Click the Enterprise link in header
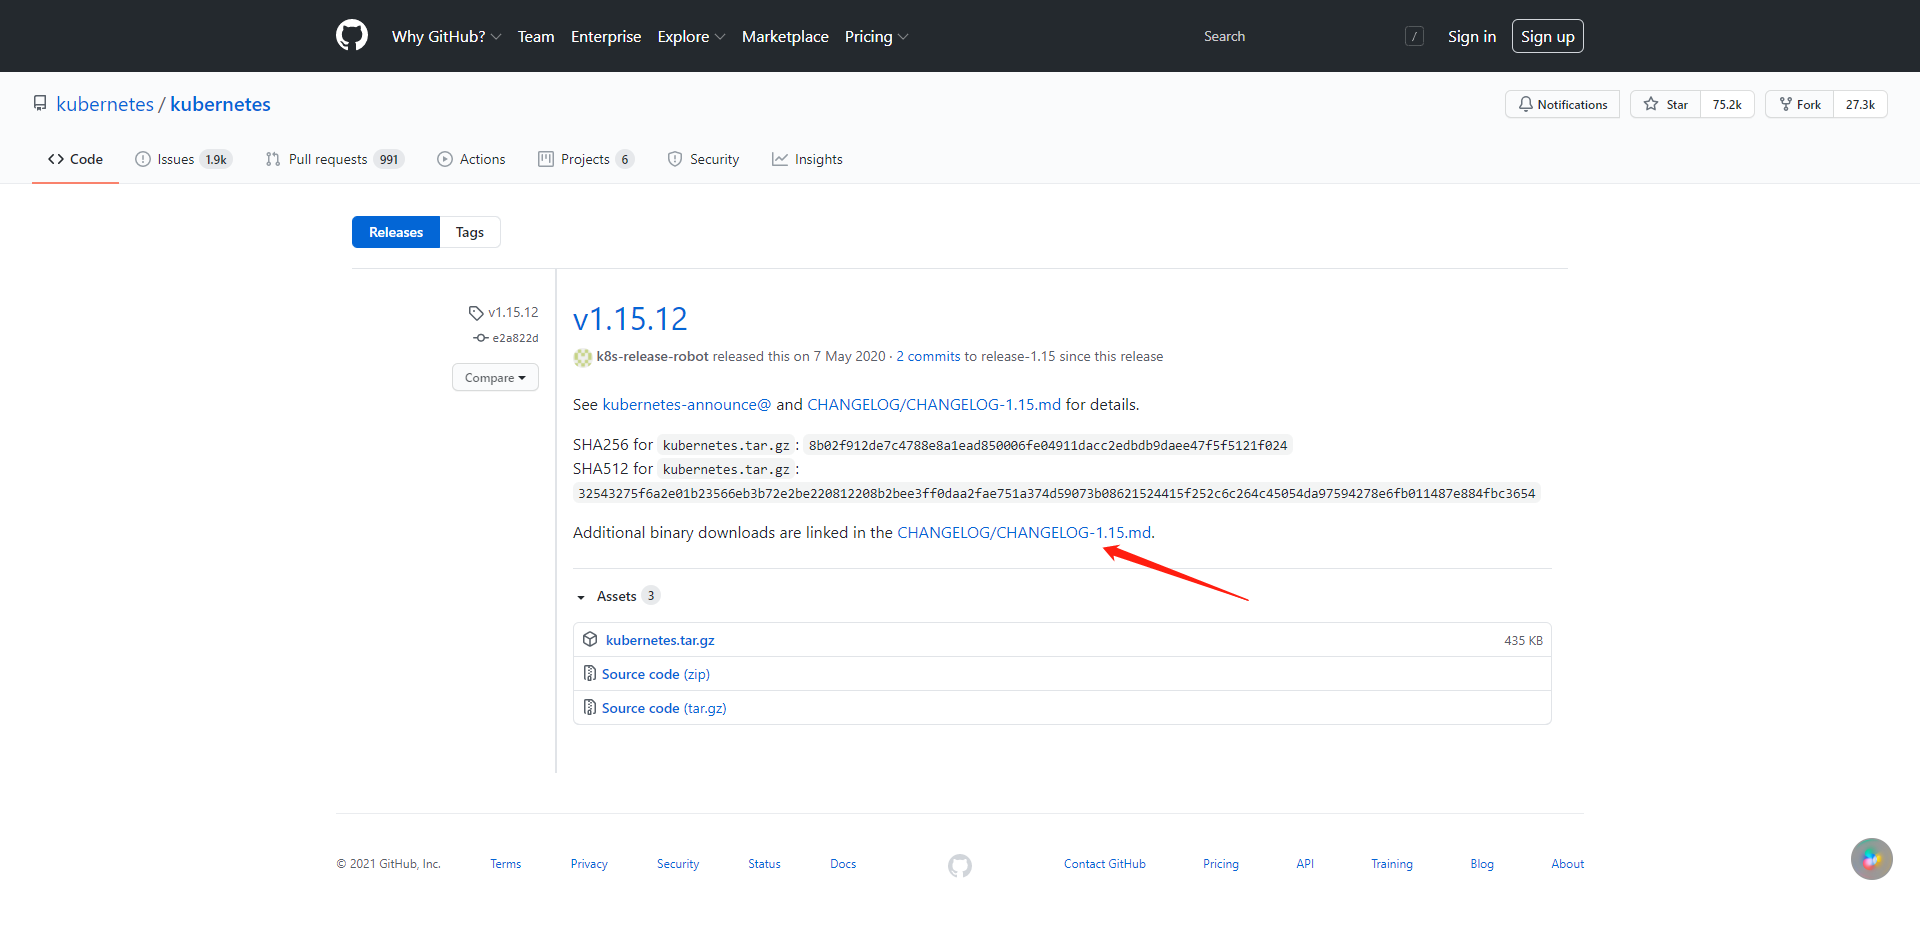1920x937 pixels. (606, 36)
